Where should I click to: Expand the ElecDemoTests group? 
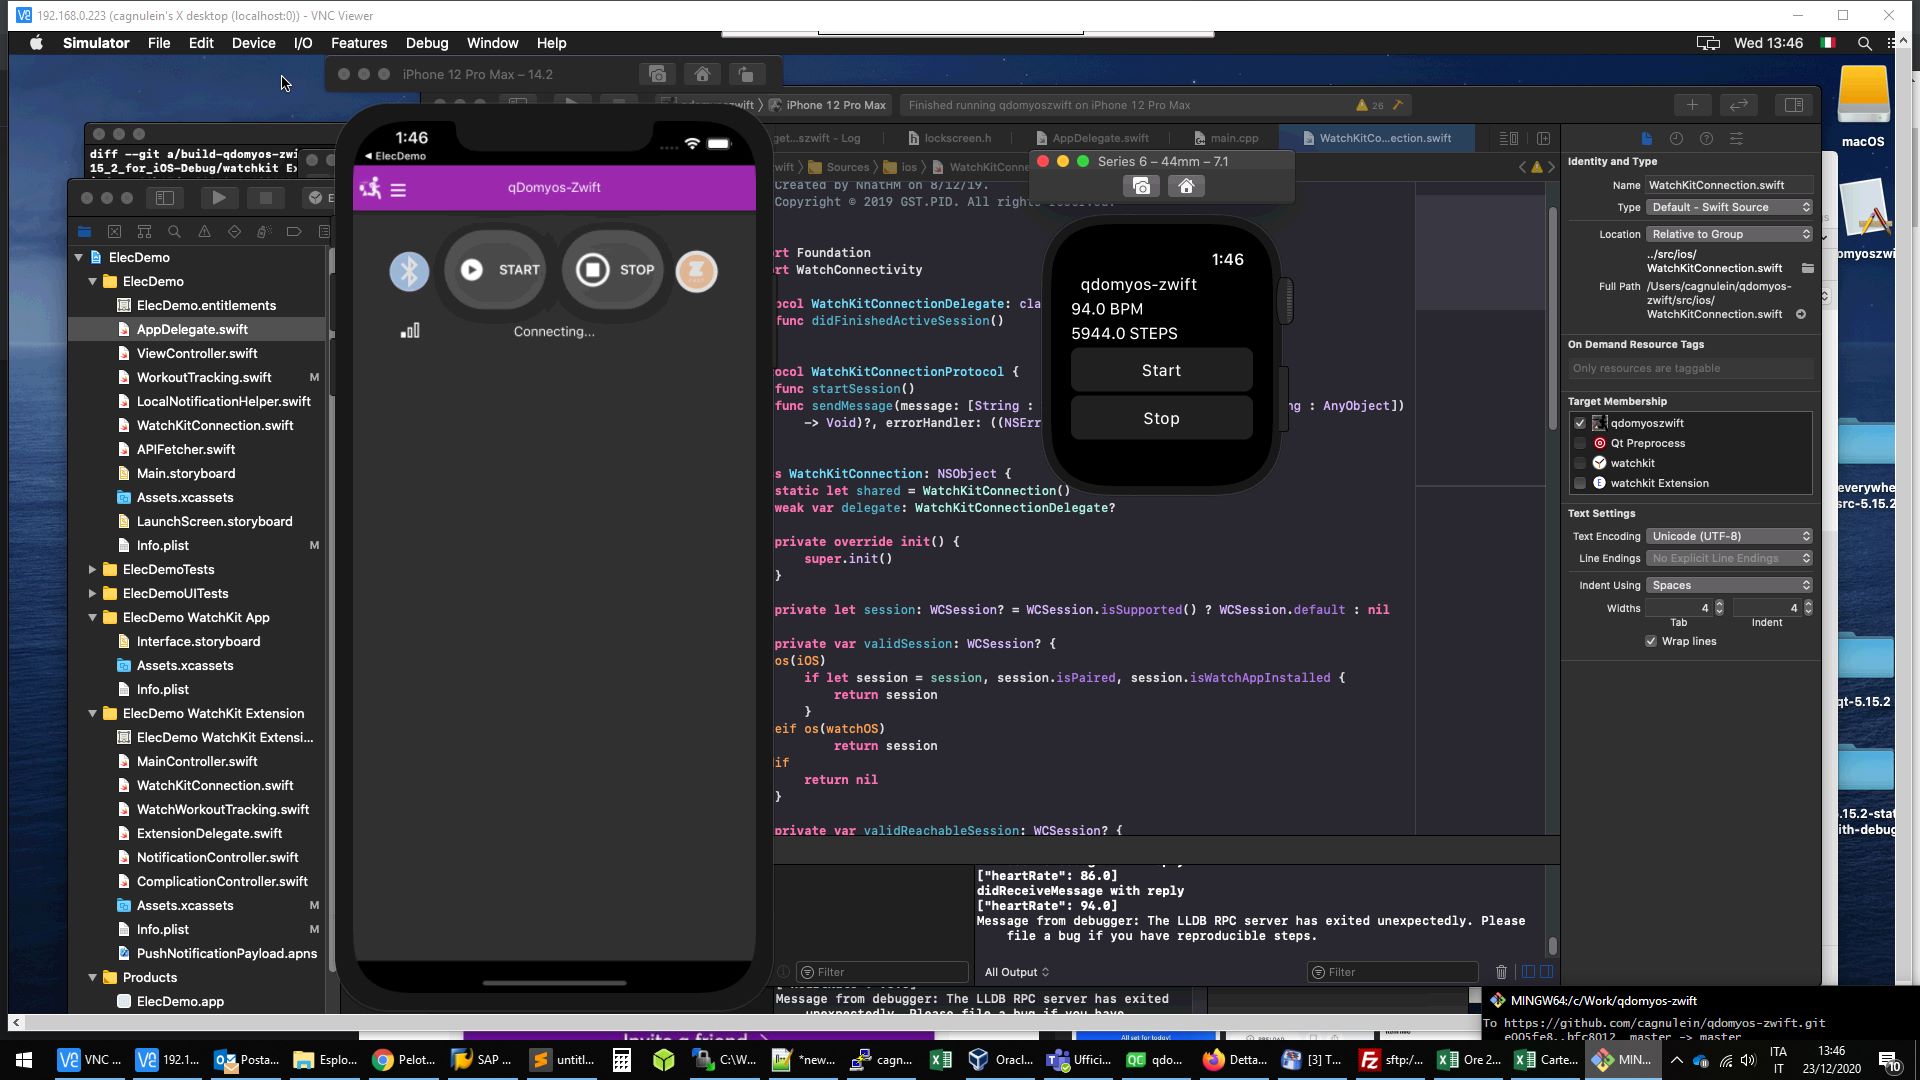pos(93,570)
